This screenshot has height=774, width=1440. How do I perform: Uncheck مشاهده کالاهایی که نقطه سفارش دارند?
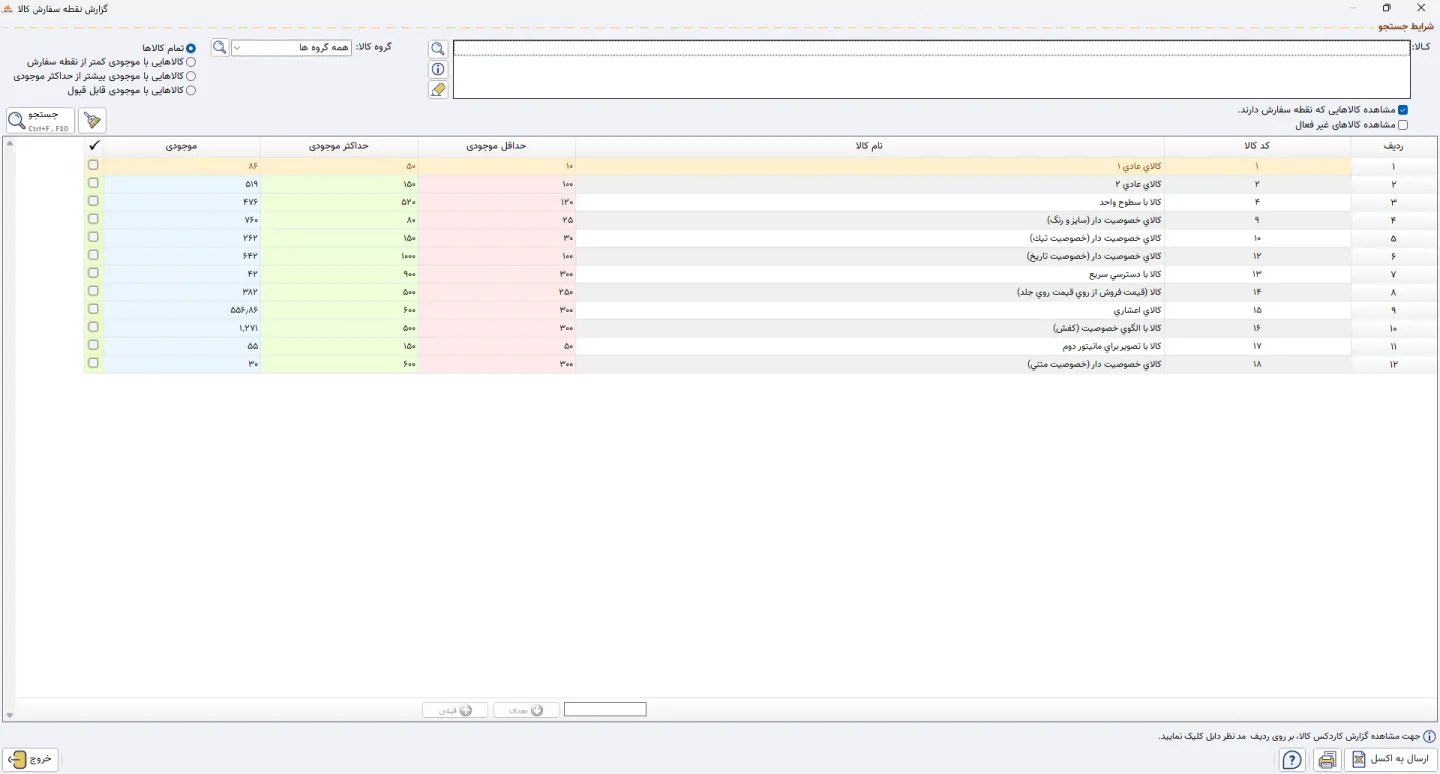pos(1403,110)
